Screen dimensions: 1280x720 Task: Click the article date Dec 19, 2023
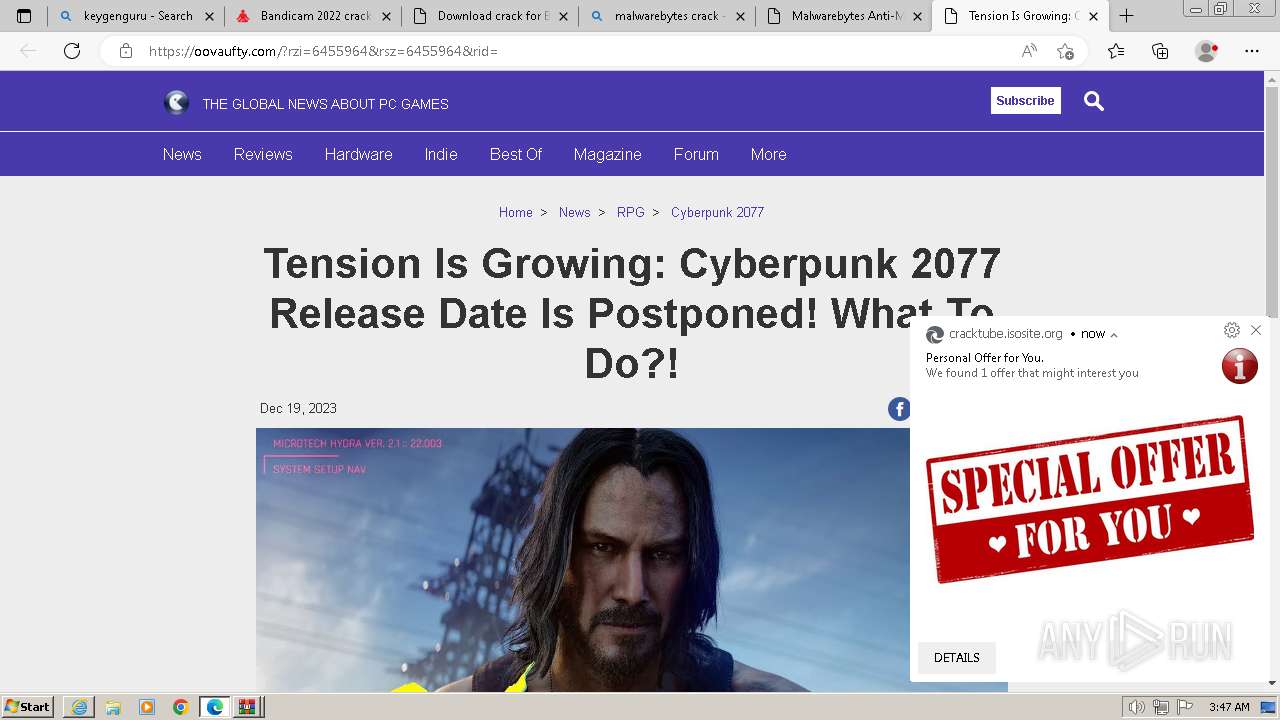[298, 408]
